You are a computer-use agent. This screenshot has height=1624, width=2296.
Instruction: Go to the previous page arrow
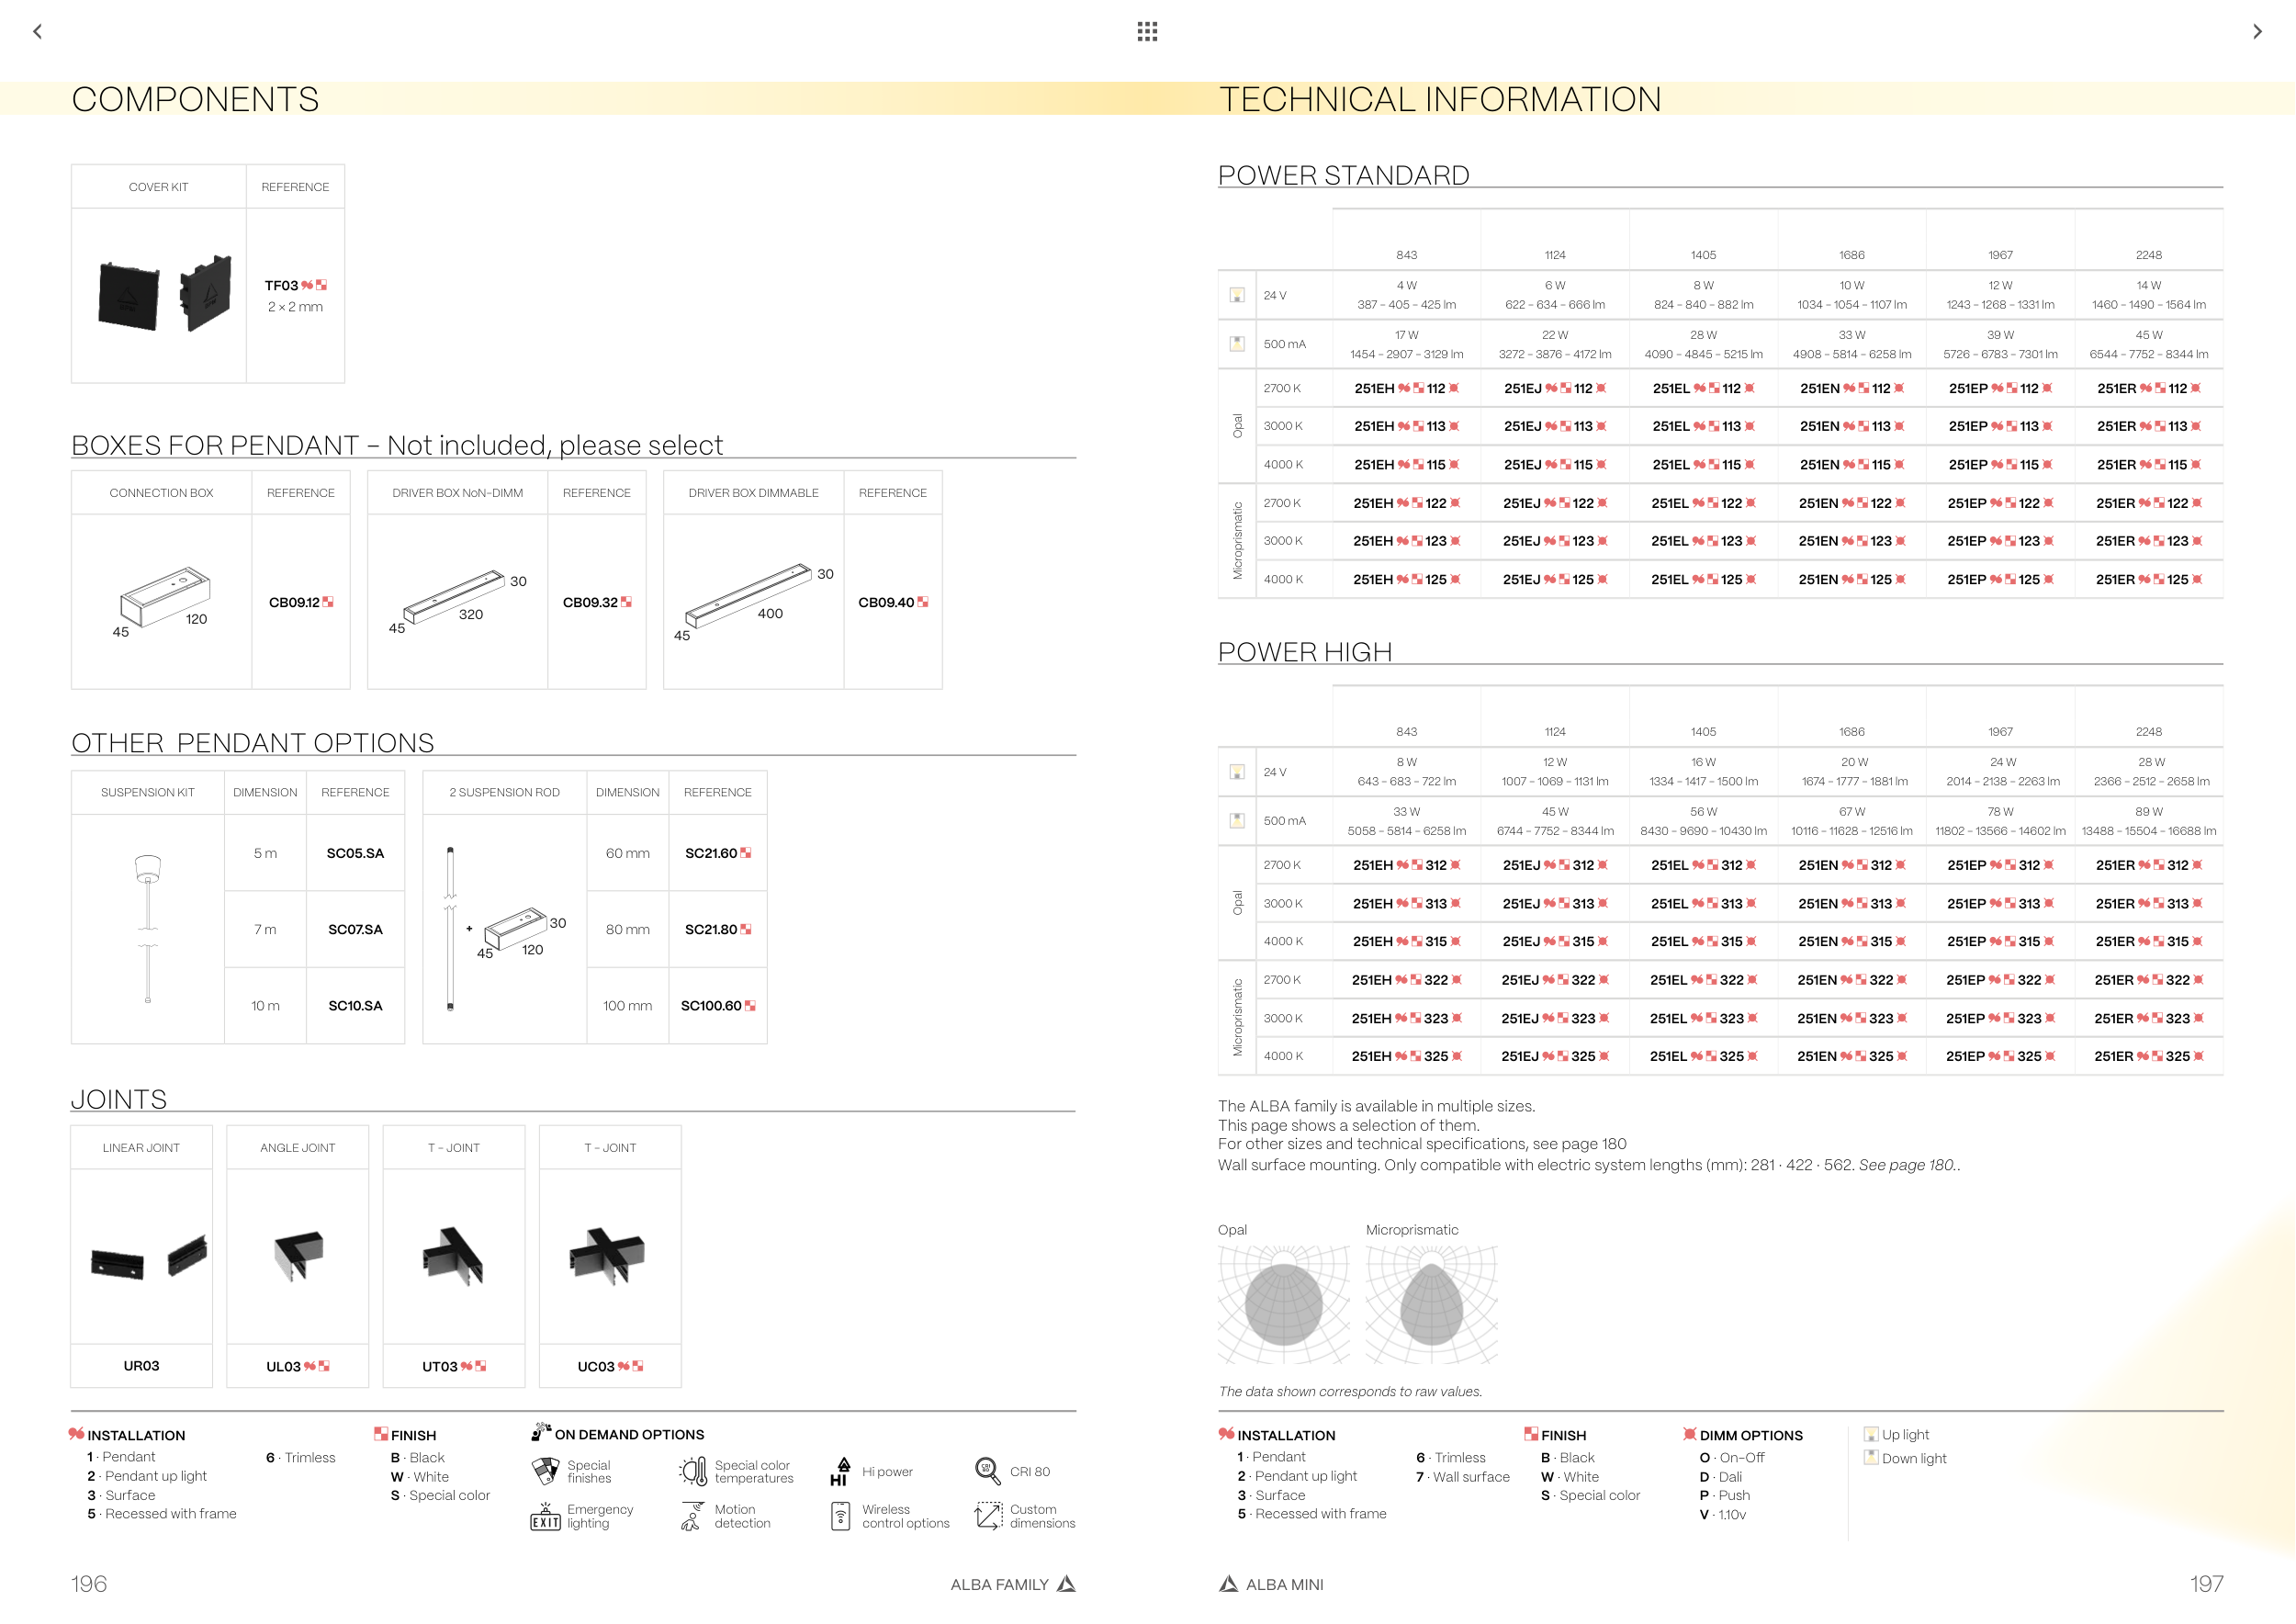[37, 31]
